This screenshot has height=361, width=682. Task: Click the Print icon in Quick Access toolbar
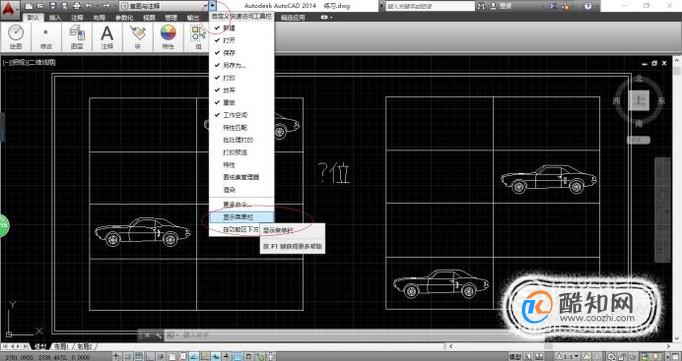pos(77,6)
